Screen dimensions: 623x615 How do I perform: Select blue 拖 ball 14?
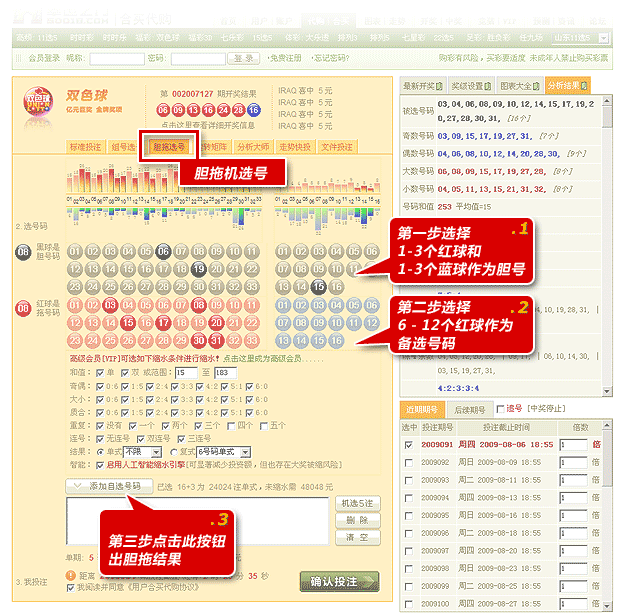pos(301,340)
